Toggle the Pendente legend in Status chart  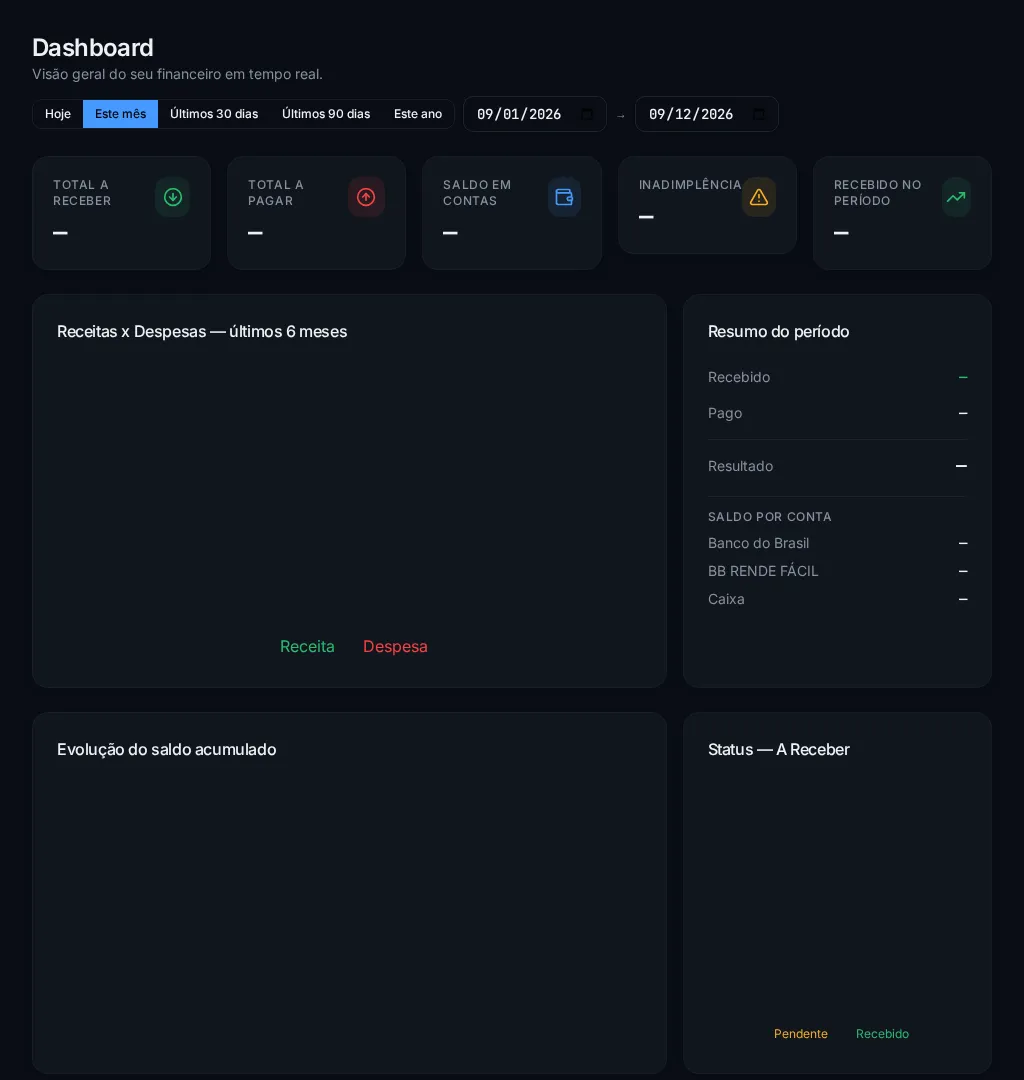(800, 1033)
